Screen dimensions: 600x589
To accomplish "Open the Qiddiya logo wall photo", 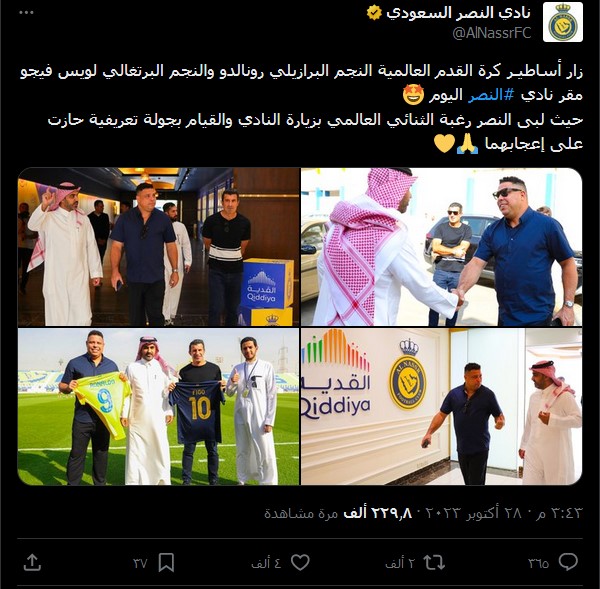I will pyautogui.click(x=441, y=406).
